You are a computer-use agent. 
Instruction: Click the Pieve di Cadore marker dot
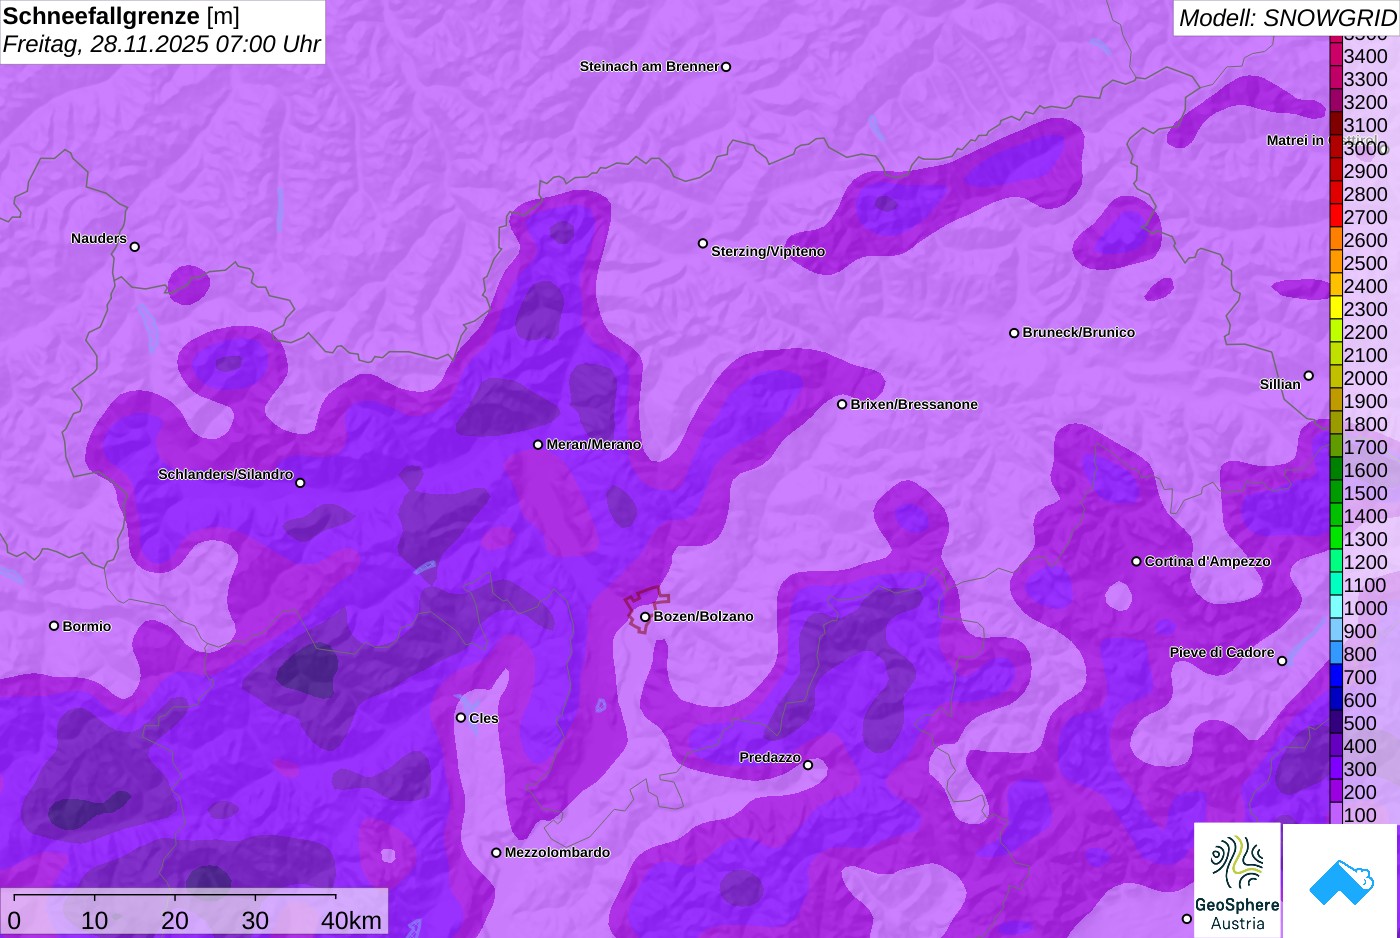pos(1282,661)
